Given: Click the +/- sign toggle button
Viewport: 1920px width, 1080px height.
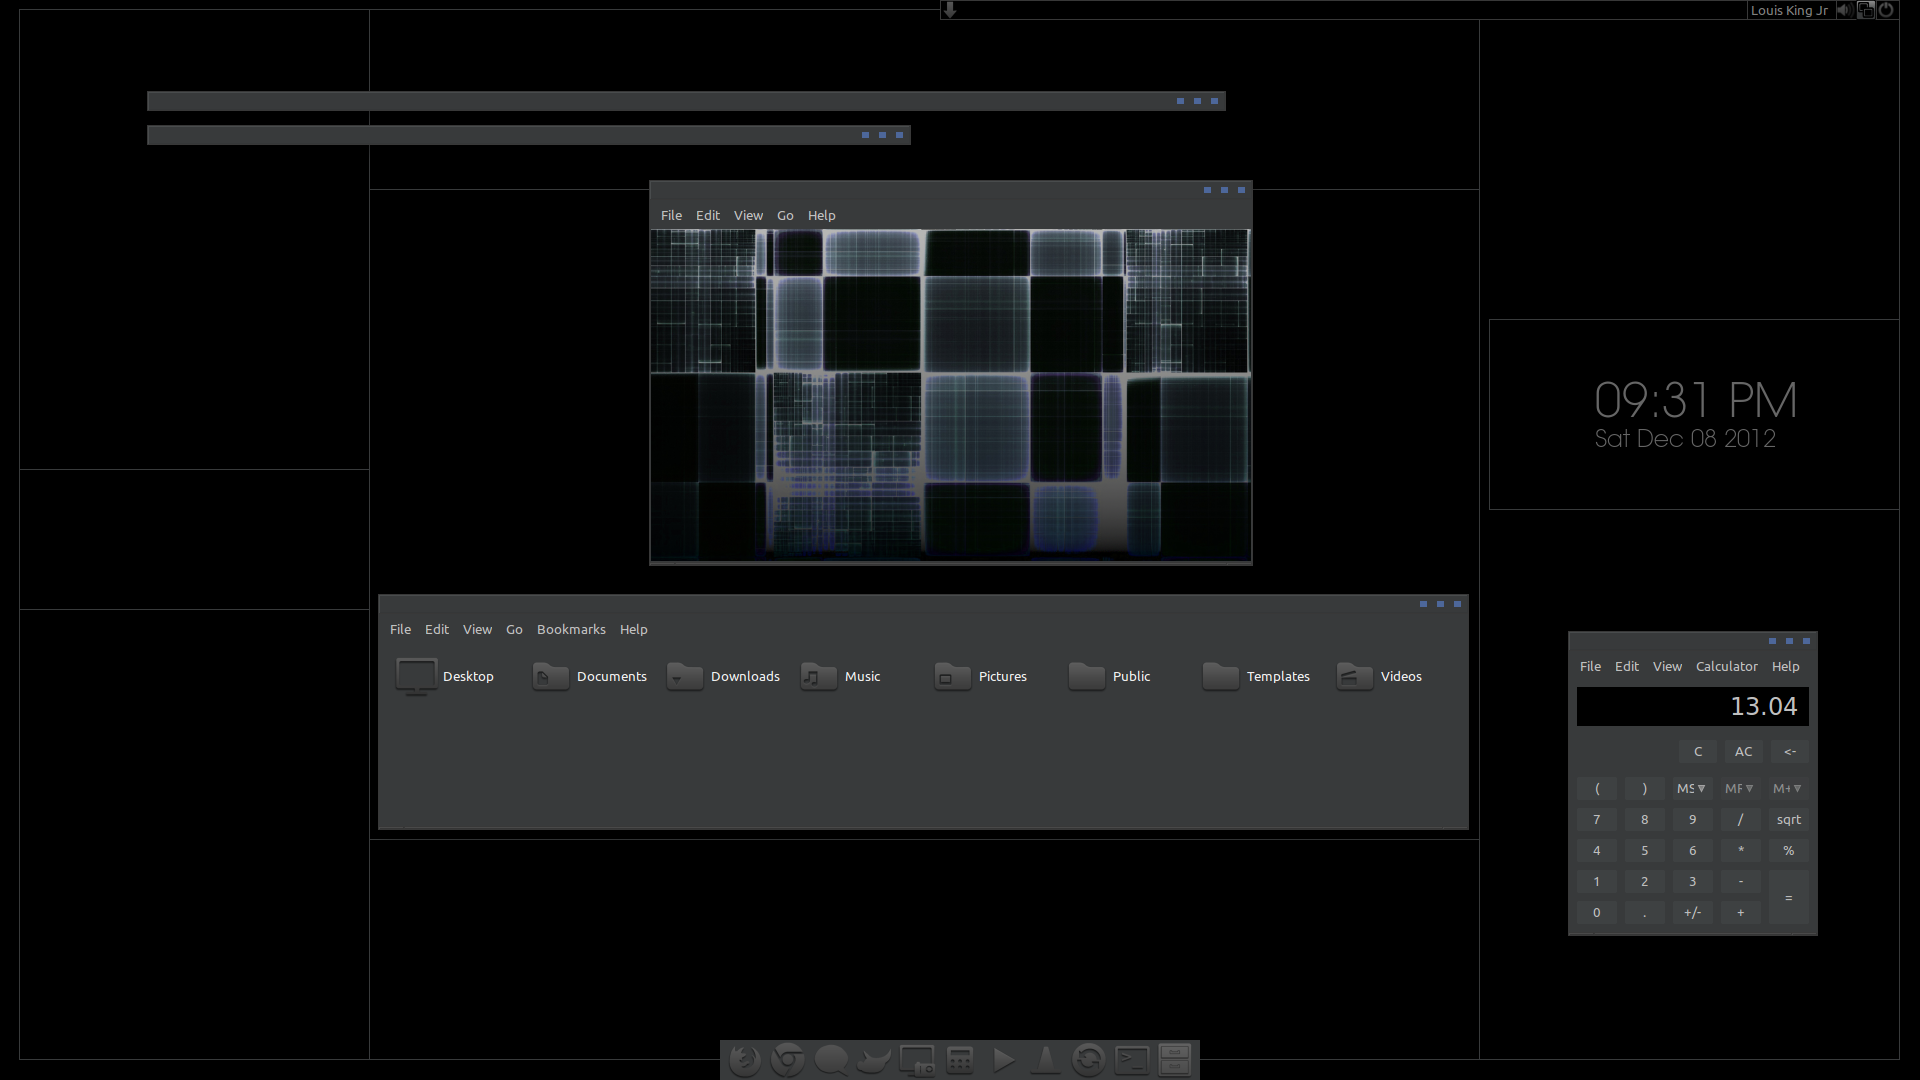Looking at the screenshot, I should coord(1692,911).
